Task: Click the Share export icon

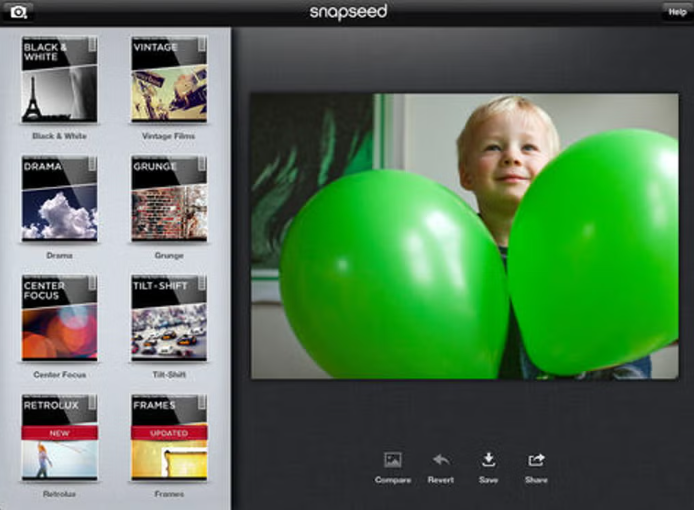Action: (536, 460)
